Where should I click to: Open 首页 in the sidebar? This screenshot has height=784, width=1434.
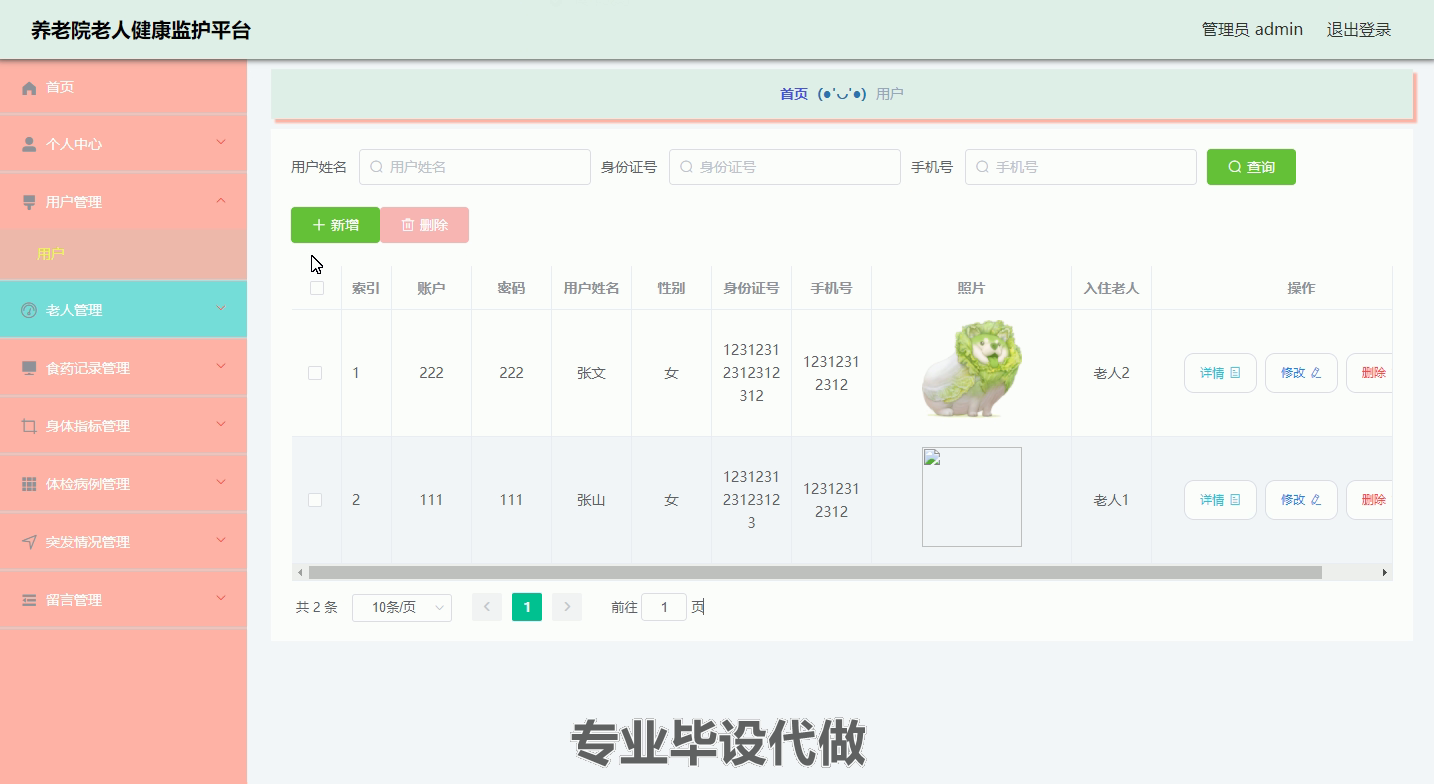[123, 88]
